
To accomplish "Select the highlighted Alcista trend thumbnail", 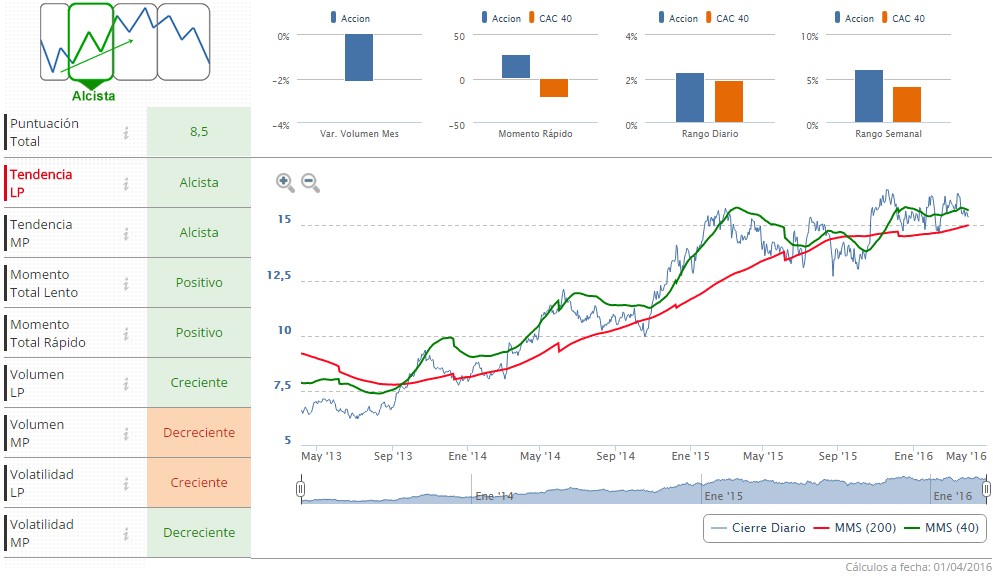I will coord(92,42).
